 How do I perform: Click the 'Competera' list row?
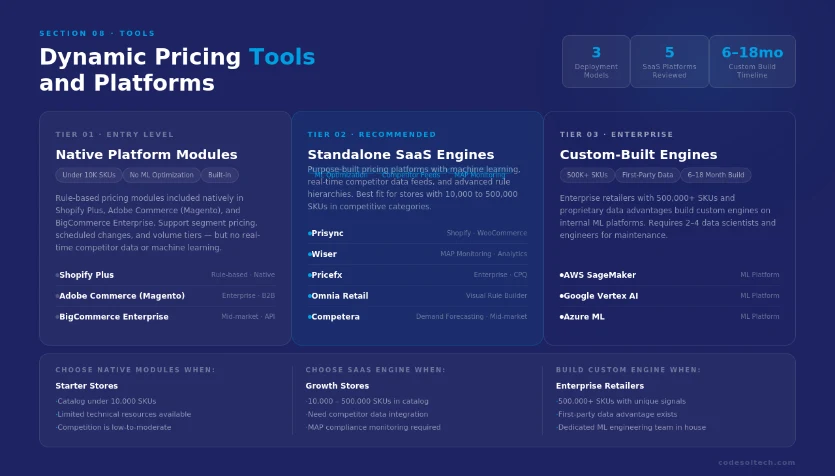(x=418, y=316)
